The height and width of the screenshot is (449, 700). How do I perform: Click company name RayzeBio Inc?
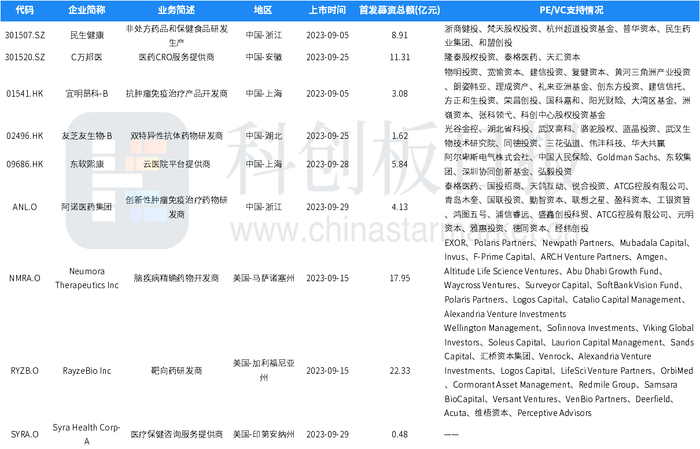click(87, 371)
